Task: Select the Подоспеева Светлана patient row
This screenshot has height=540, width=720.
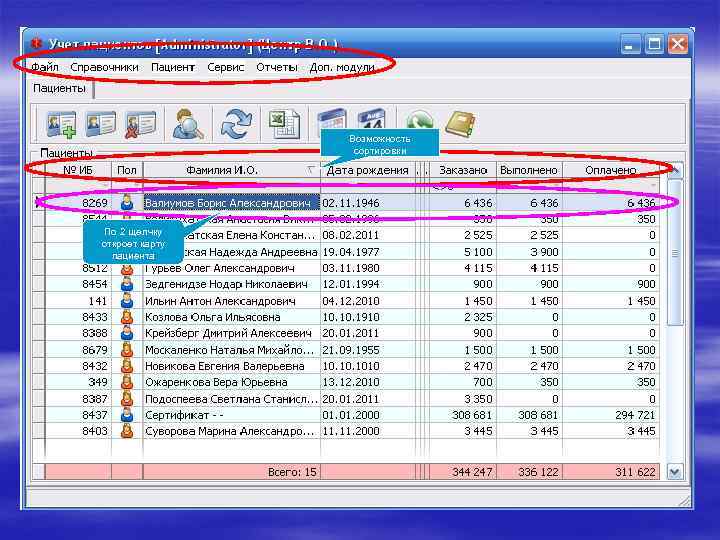Action: [231, 399]
